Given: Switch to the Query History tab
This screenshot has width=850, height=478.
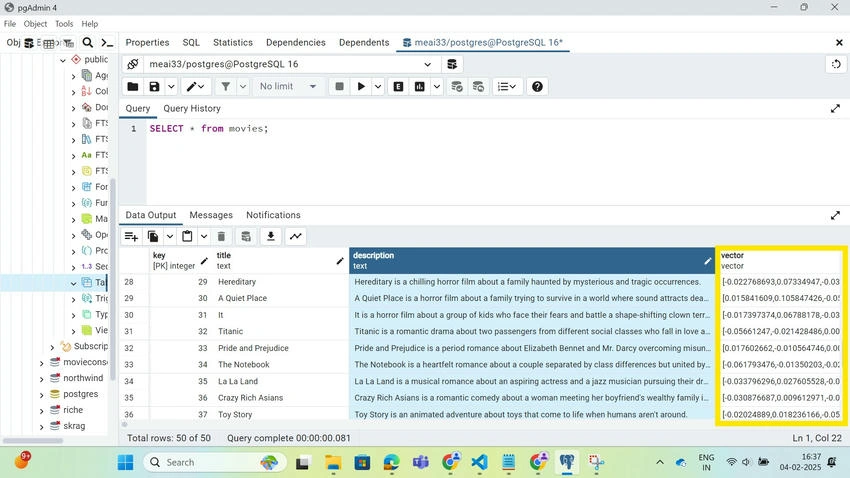Looking at the screenshot, I should (x=192, y=108).
